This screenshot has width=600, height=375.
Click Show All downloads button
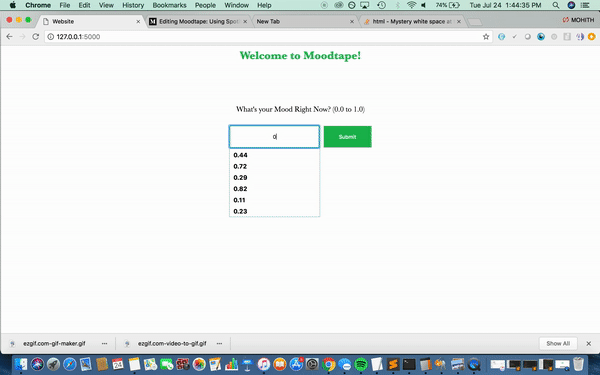(x=558, y=343)
